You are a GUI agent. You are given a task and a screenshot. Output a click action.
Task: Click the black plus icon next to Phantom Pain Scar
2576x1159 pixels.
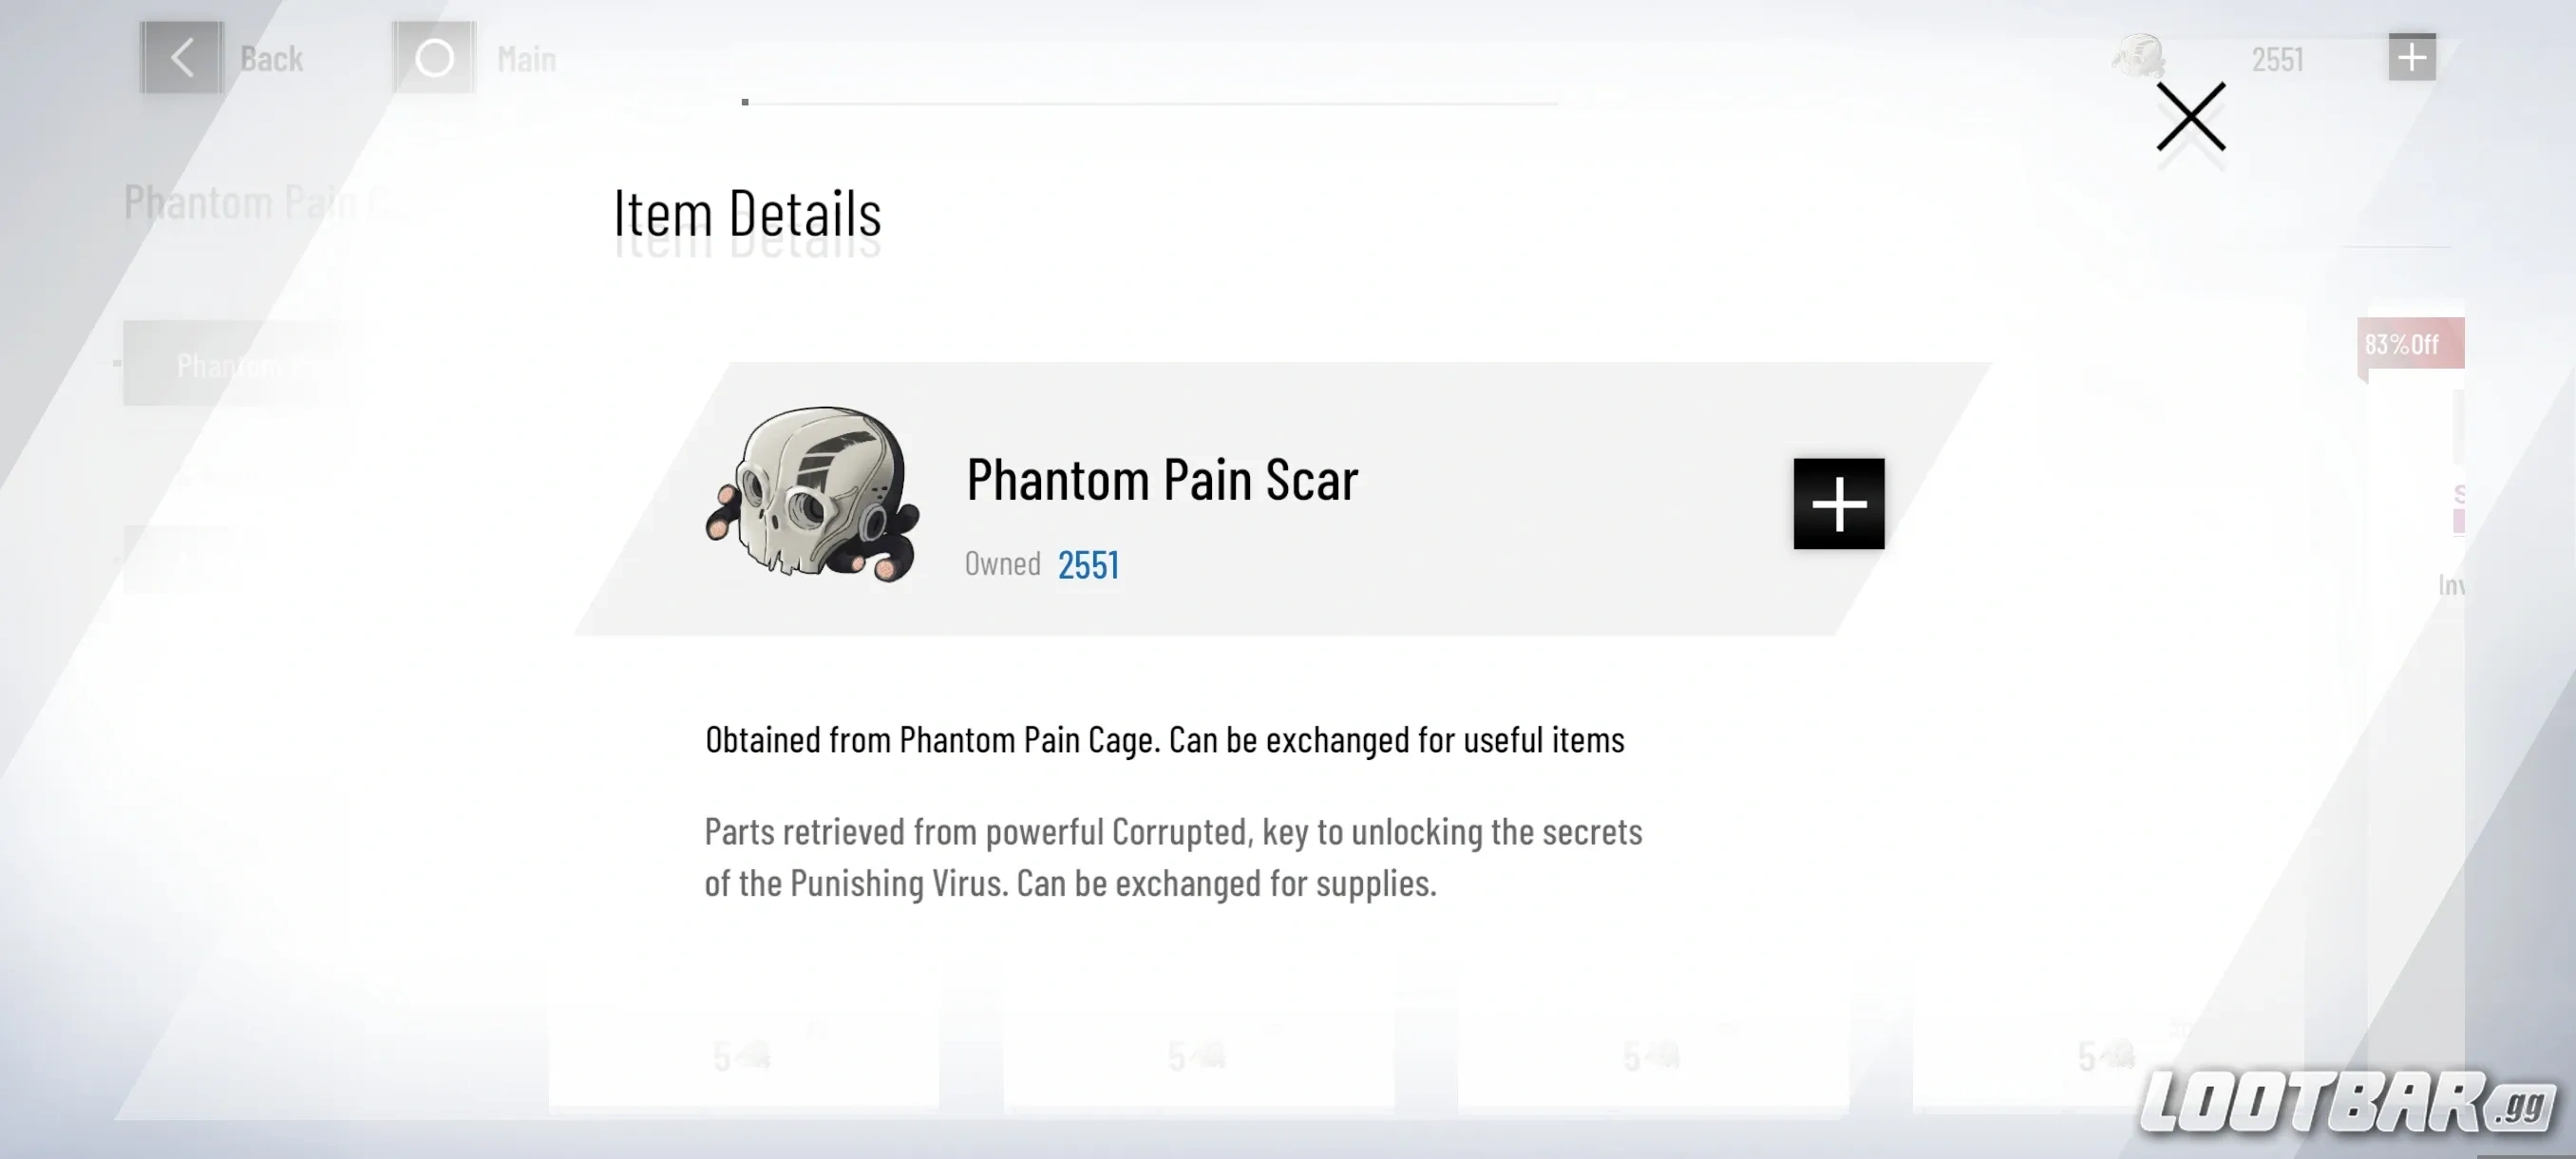(1839, 506)
